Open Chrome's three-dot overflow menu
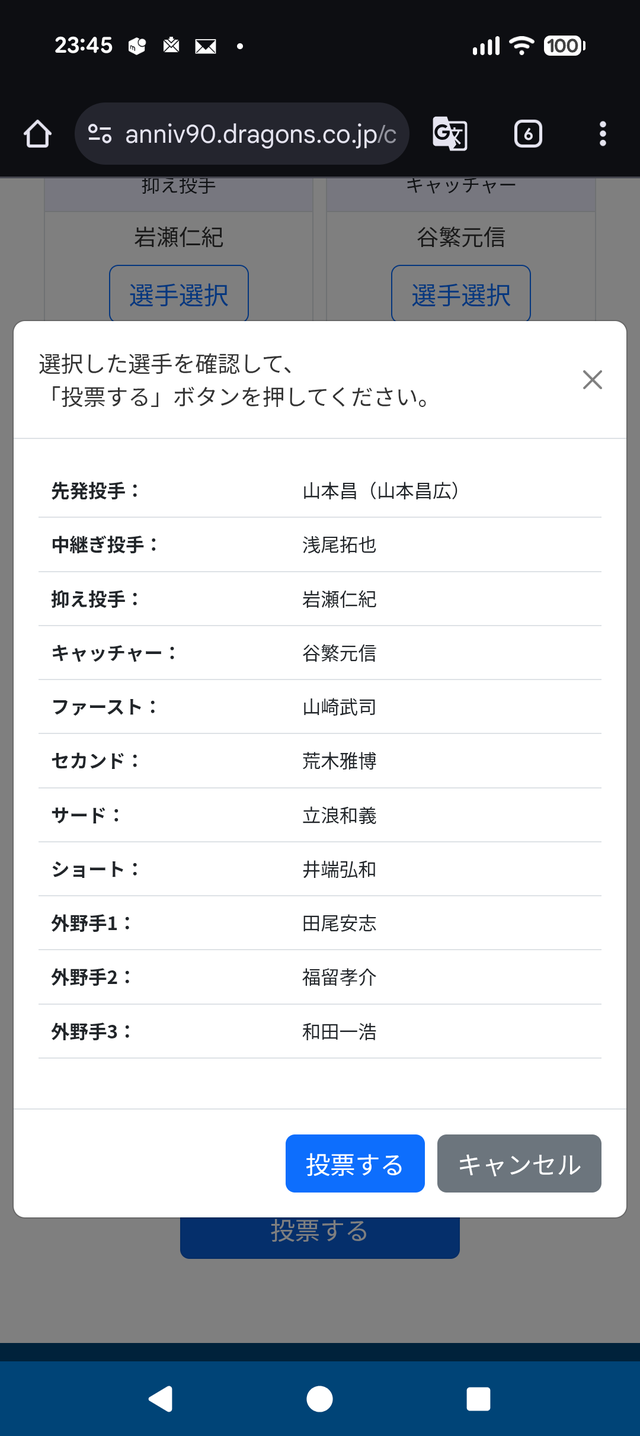 pos(602,134)
